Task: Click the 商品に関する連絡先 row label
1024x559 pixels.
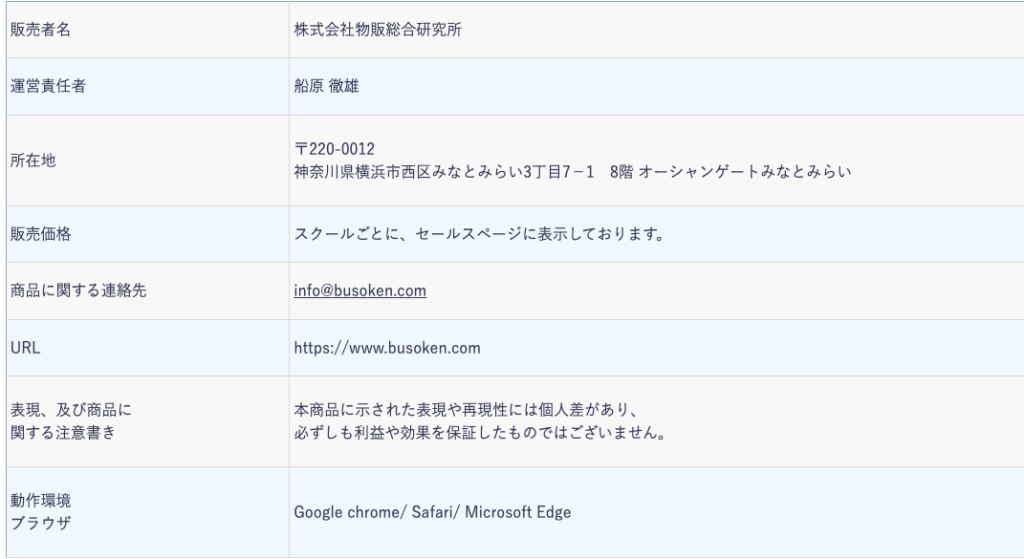Action: (71, 291)
